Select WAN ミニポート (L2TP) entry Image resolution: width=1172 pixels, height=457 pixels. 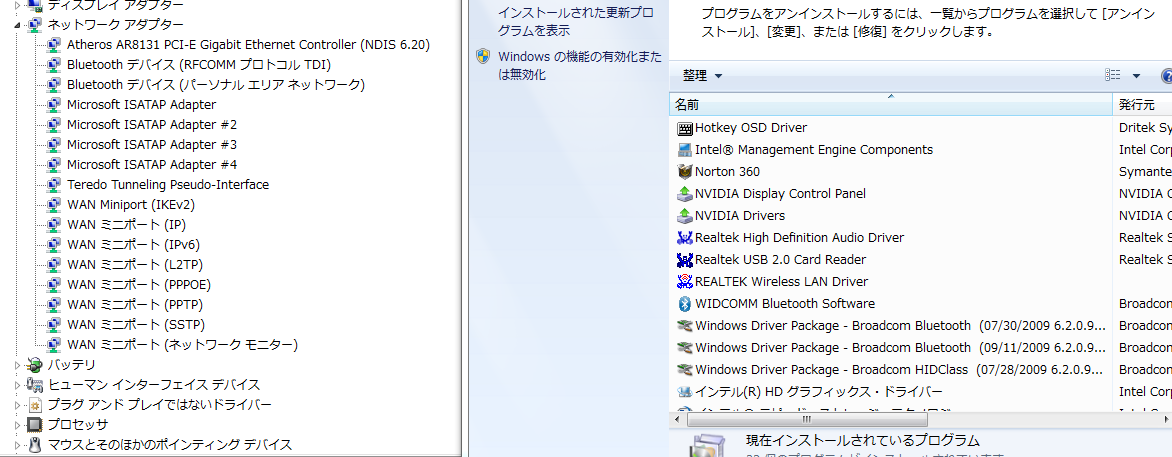(x=135, y=265)
